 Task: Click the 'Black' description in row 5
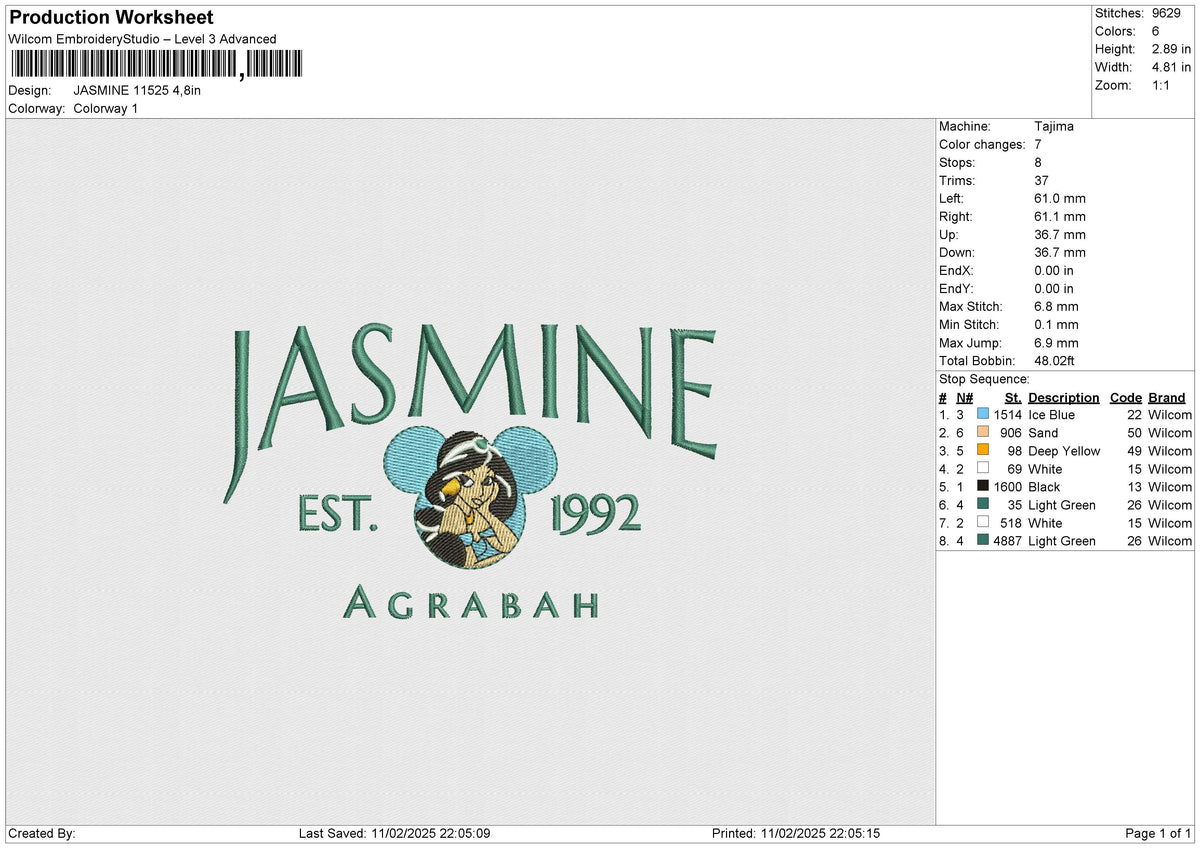1044,487
